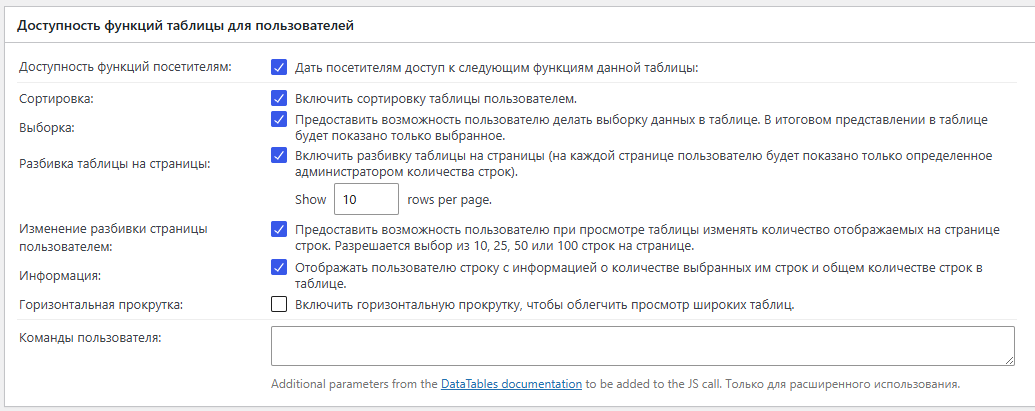Focus the rows per page number field
This screenshot has height=411, width=1035.
(x=366, y=199)
